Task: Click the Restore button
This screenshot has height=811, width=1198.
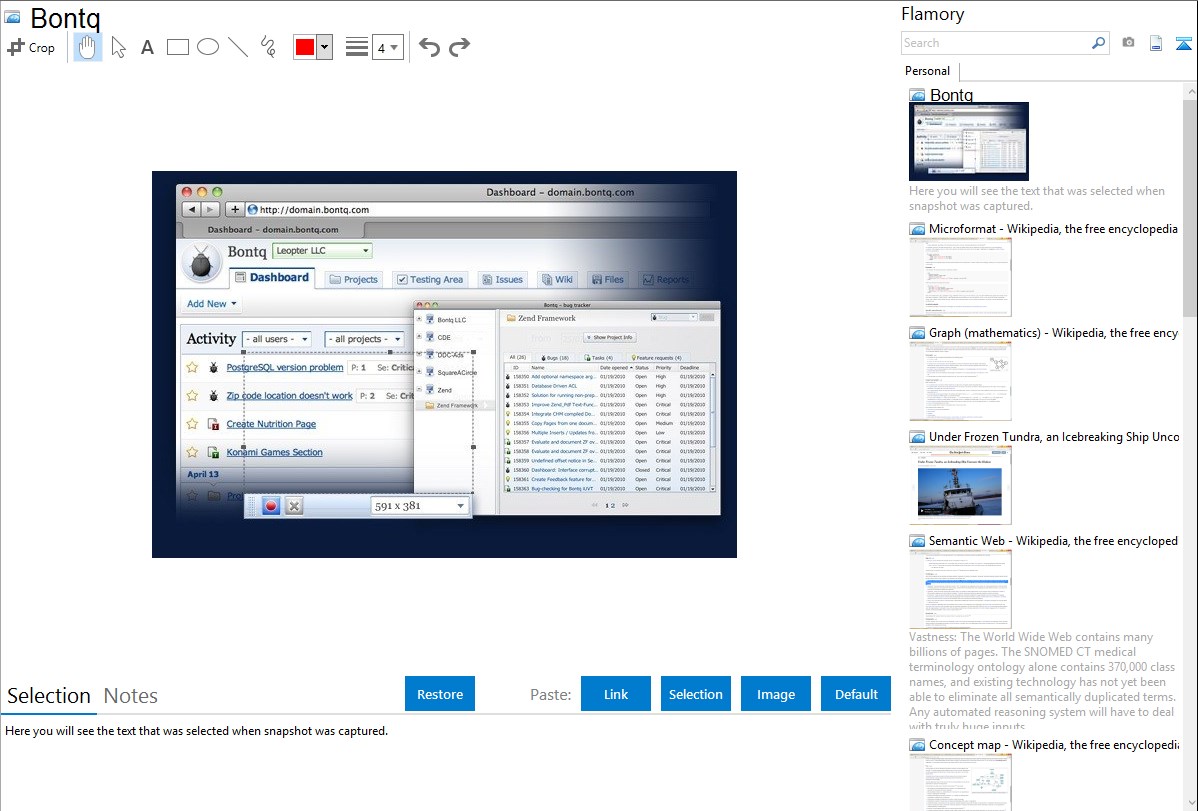Action: [x=440, y=694]
